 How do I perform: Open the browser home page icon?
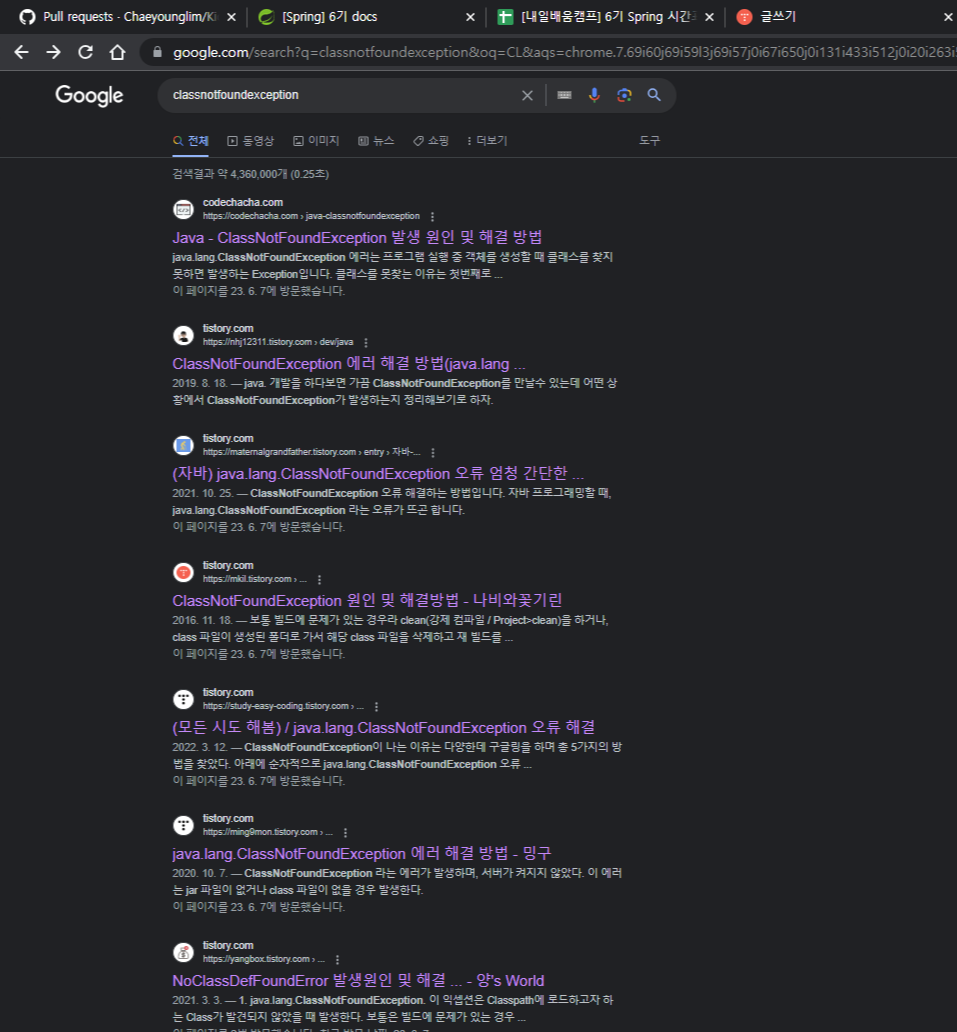click(117, 52)
